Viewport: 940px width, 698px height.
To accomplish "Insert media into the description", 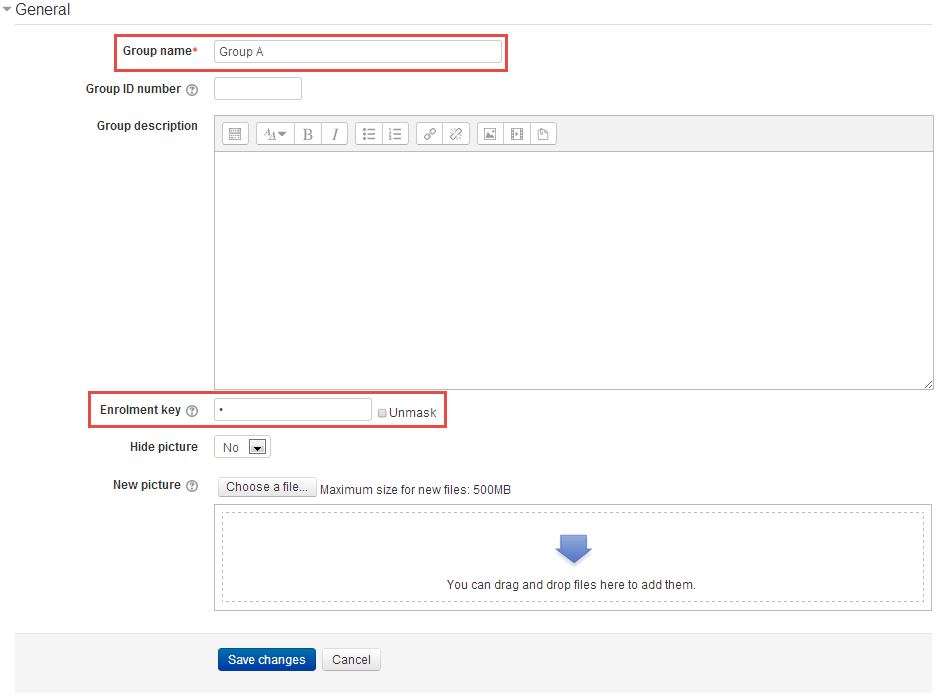I will tap(517, 134).
